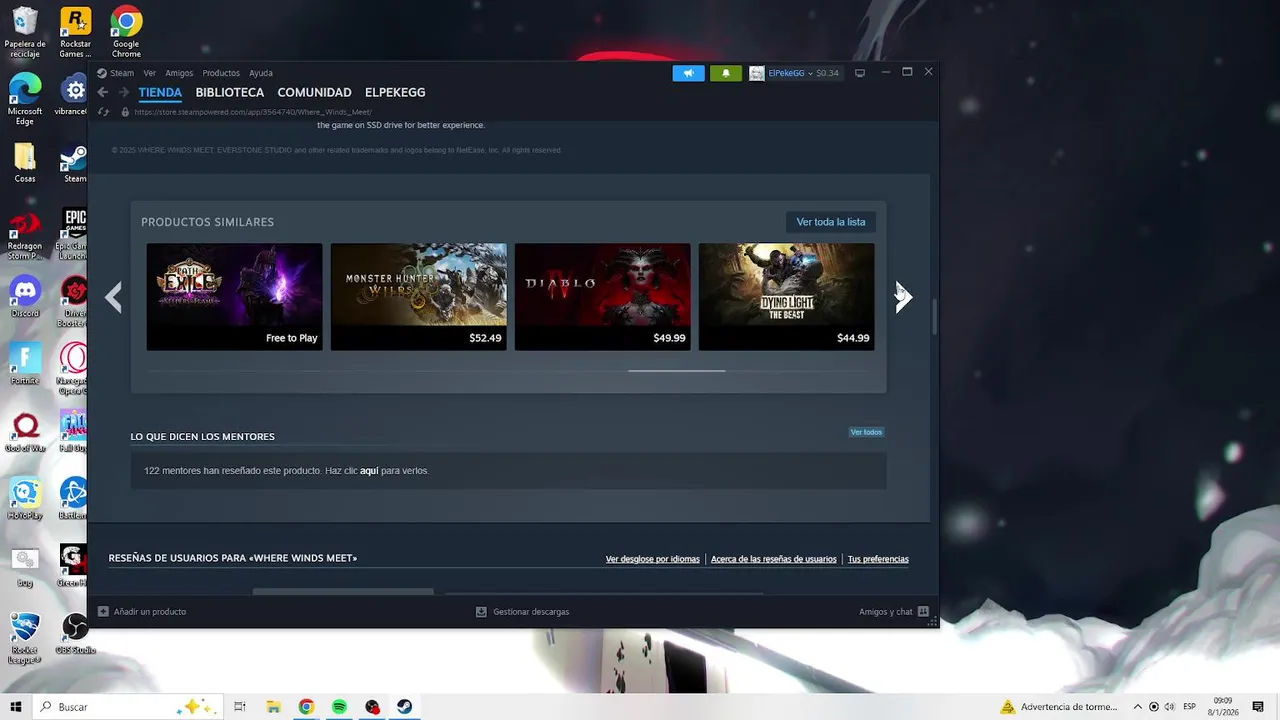Open Gestionar descargas
The image size is (1280, 720).
[x=522, y=612]
